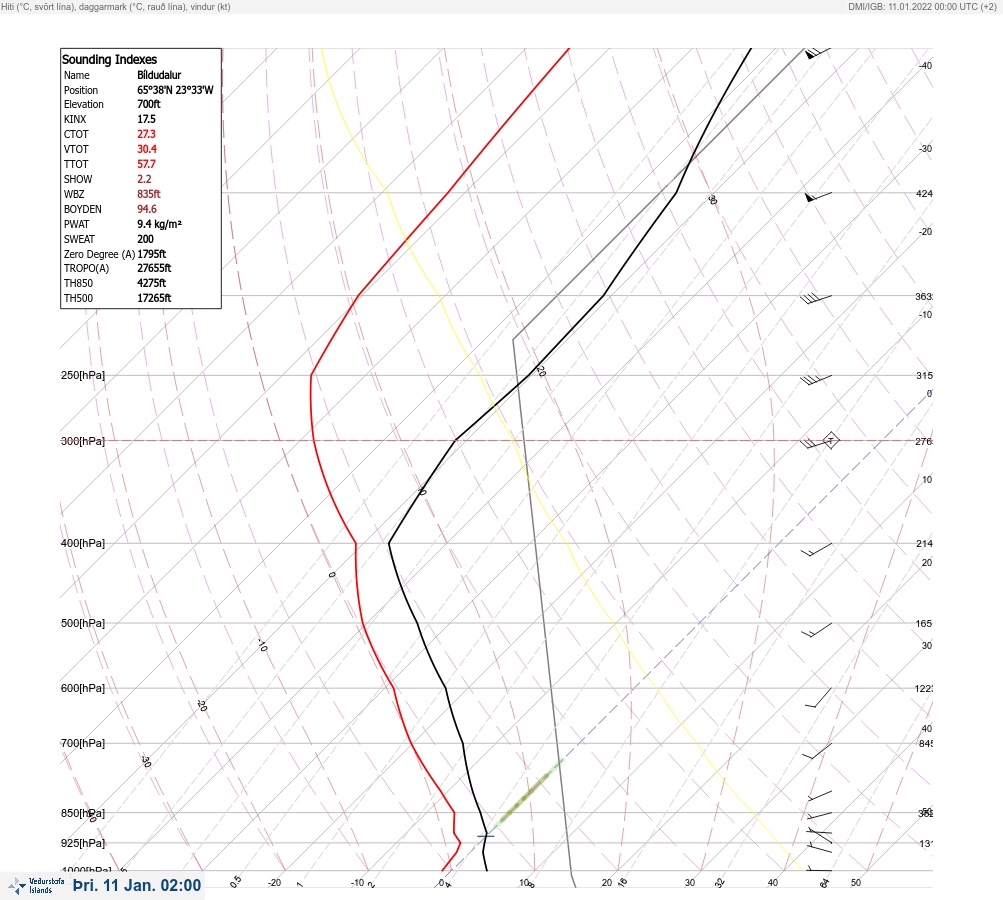This screenshot has width=1003, height=900.
Task: Click the wind barb at 600 hPa level
Action: (818, 698)
